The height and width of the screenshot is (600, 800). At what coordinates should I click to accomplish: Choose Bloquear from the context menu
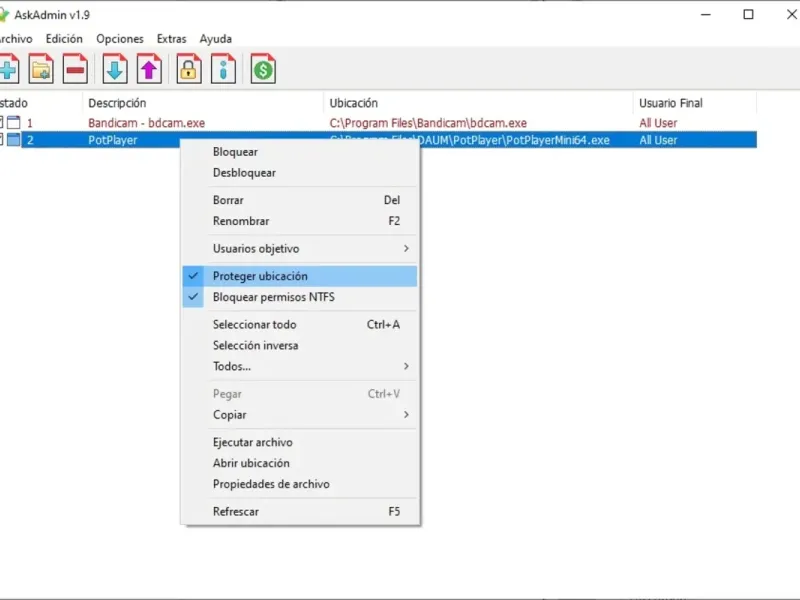click(x=300, y=152)
